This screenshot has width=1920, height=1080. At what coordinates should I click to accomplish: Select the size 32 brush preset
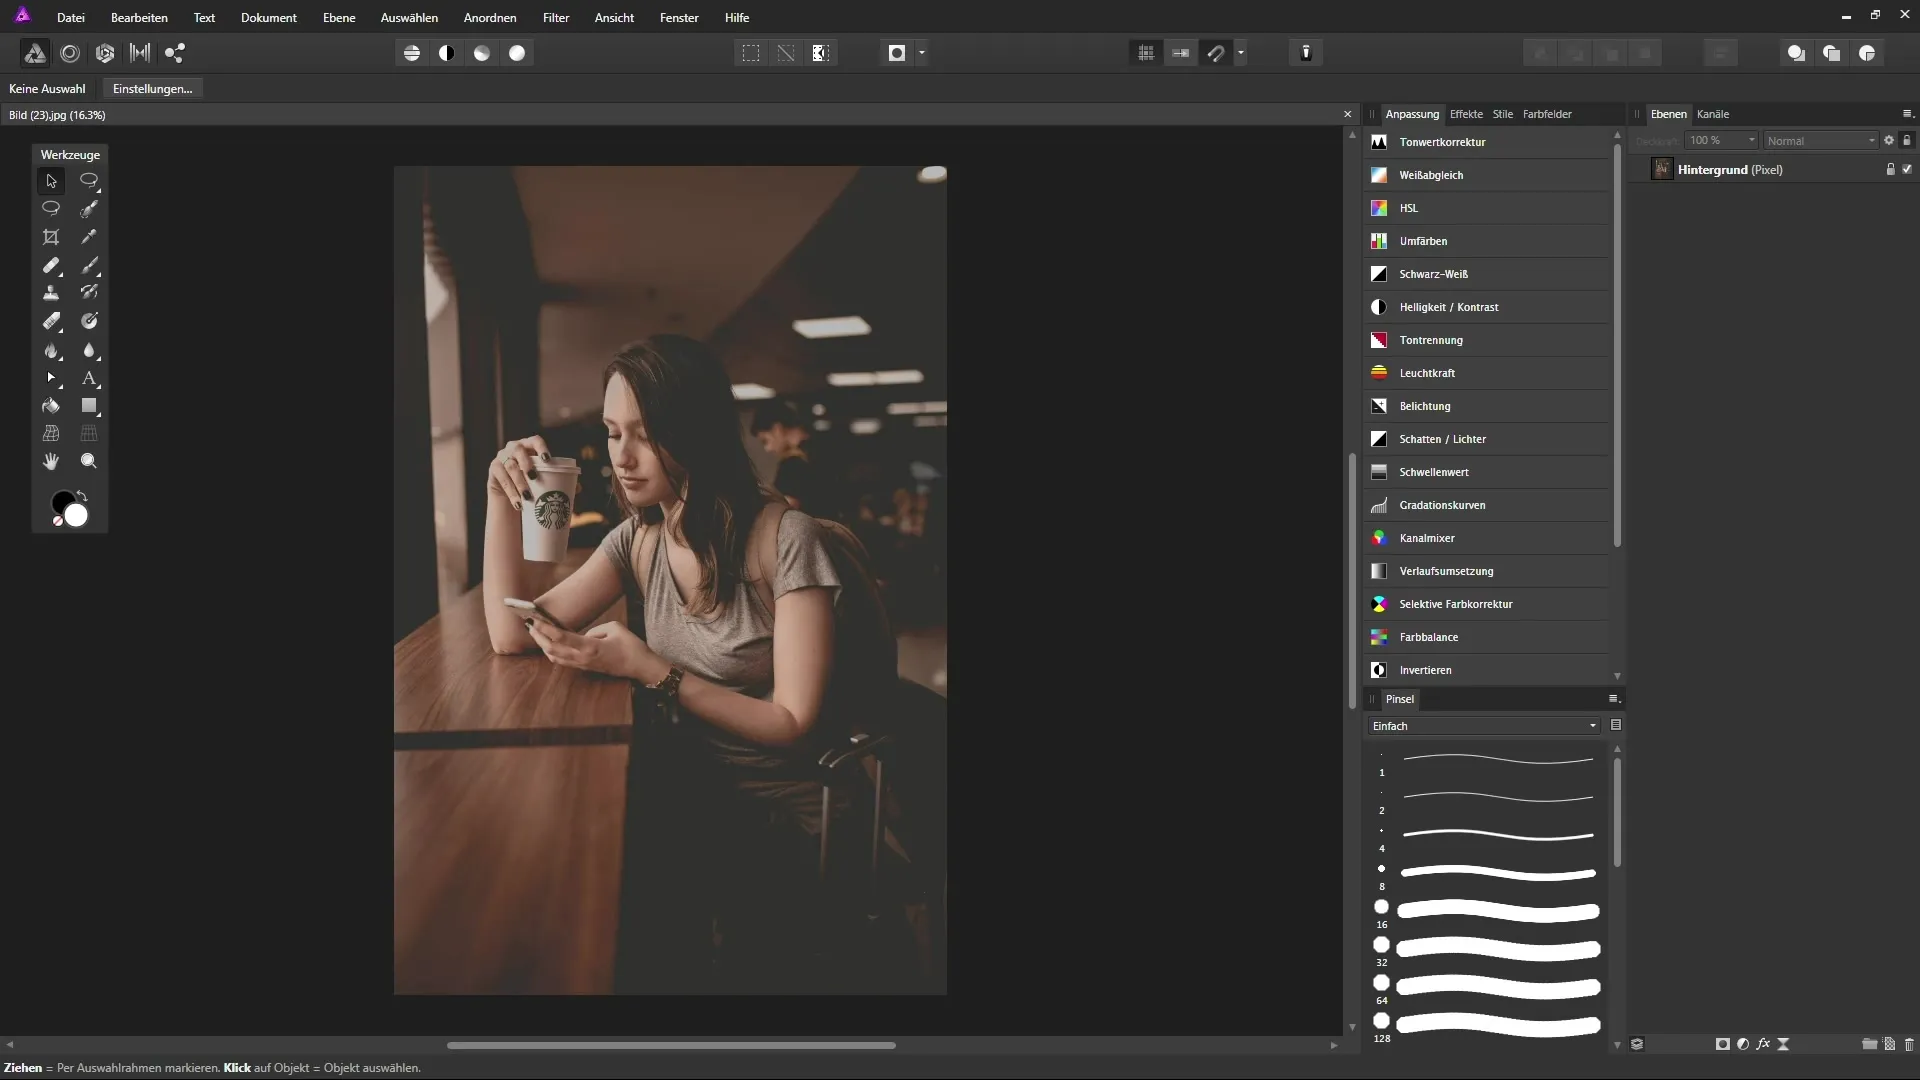point(1487,948)
